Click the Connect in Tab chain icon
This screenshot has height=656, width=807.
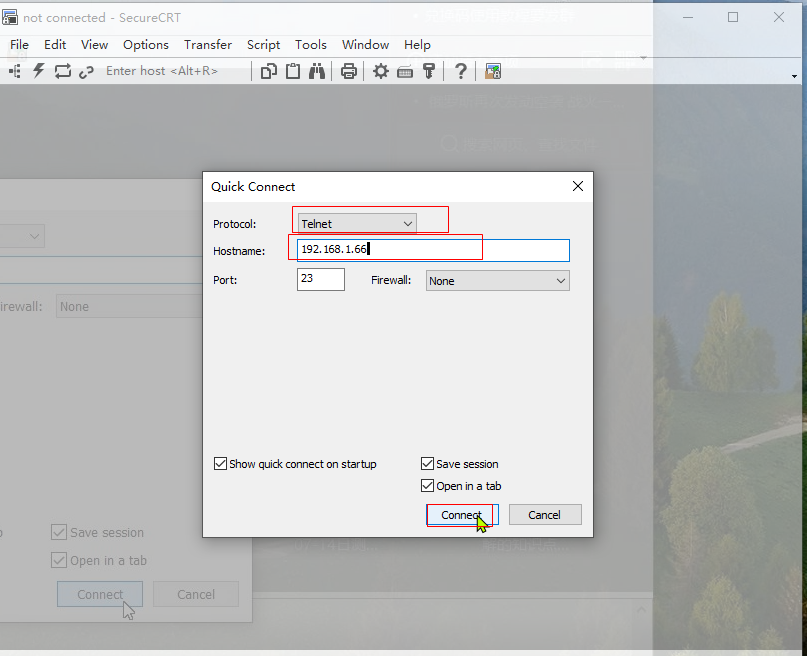(x=86, y=72)
